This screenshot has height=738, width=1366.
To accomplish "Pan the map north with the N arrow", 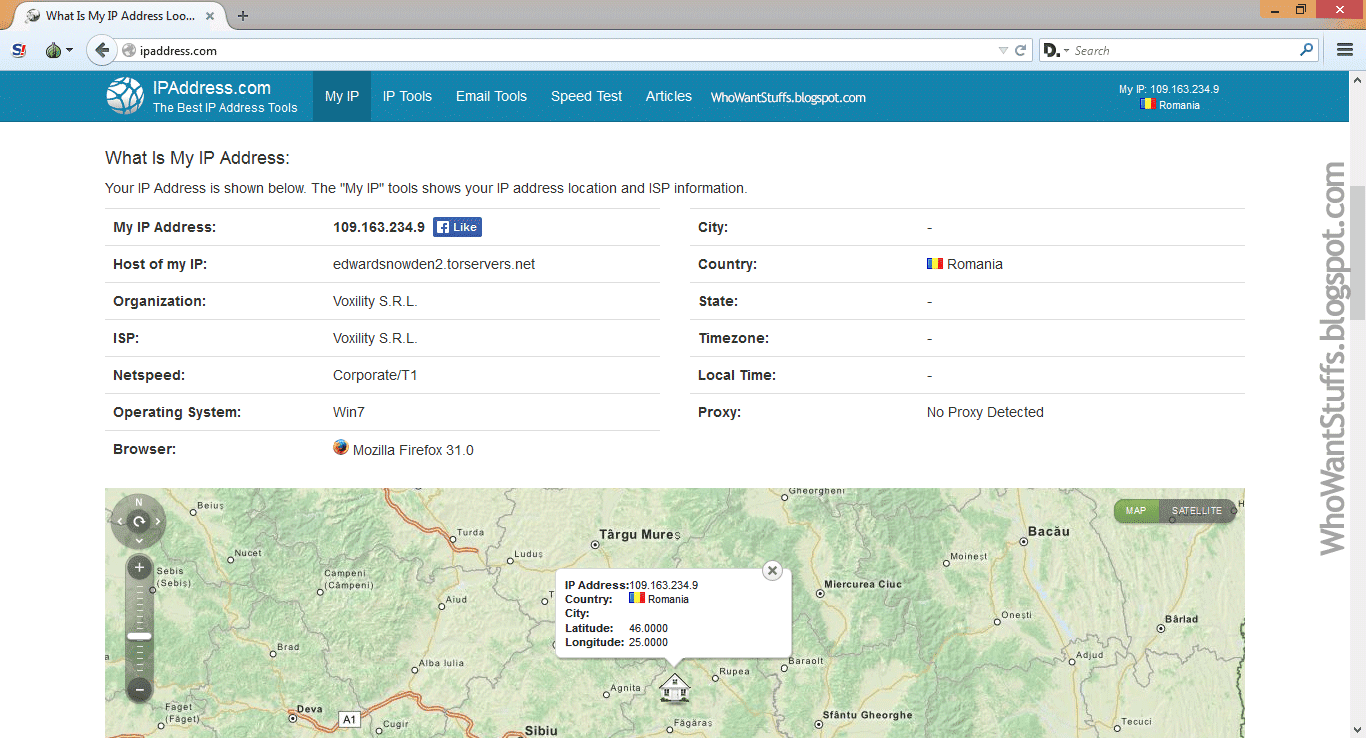I will pyautogui.click(x=139, y=504).
